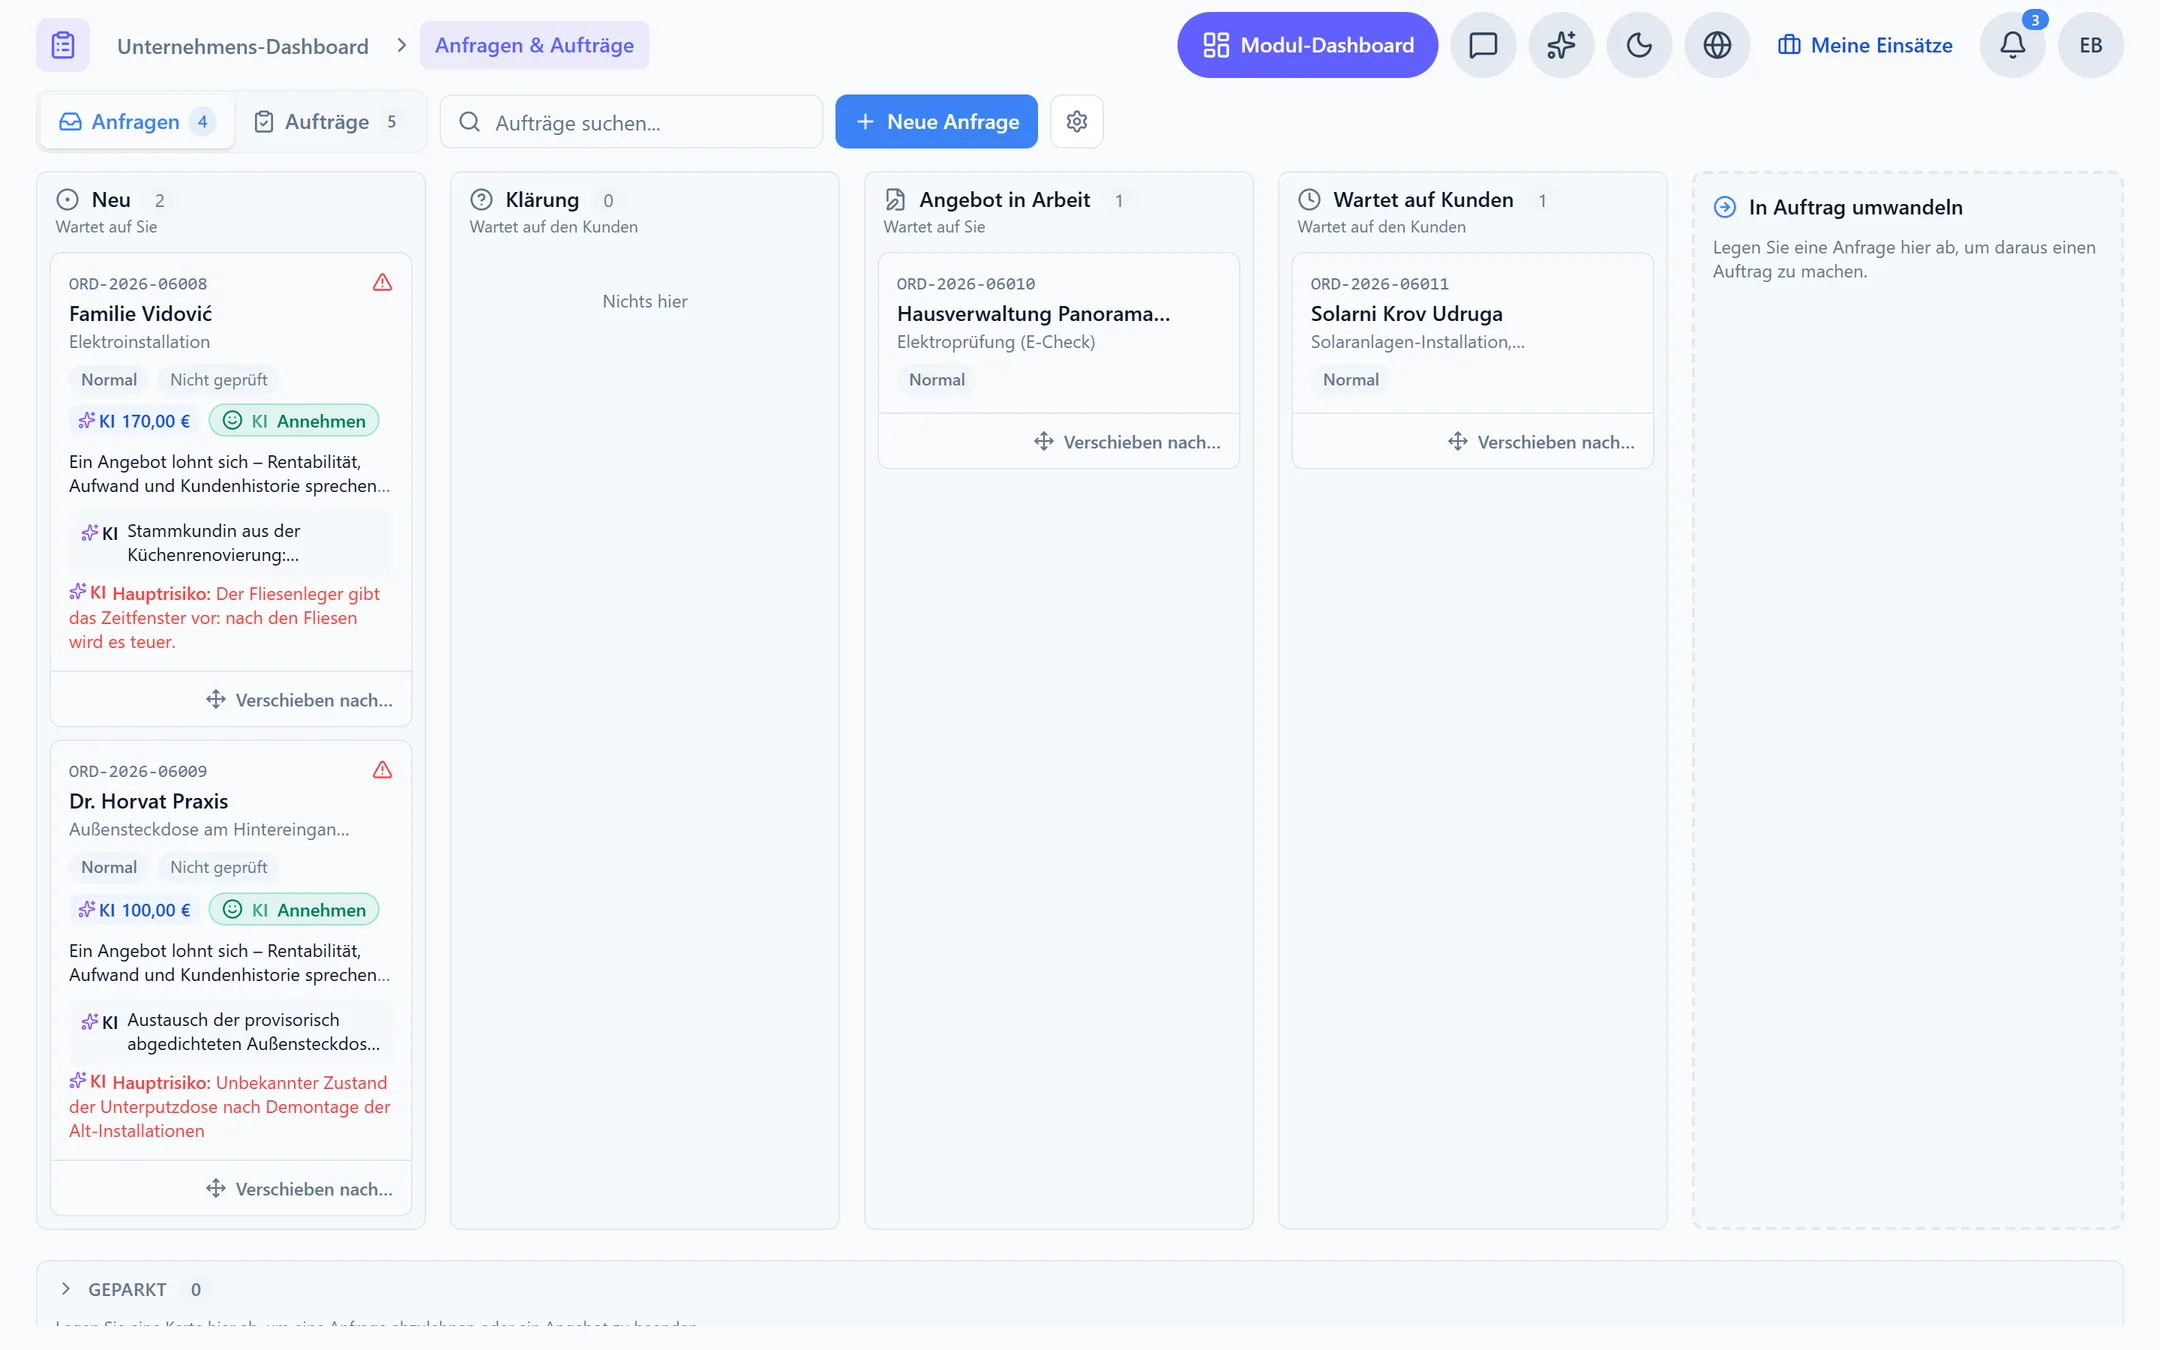Click the Aufträge suchen search field
This screenshot has width=2160, height=1350.
tap(631, 122)
